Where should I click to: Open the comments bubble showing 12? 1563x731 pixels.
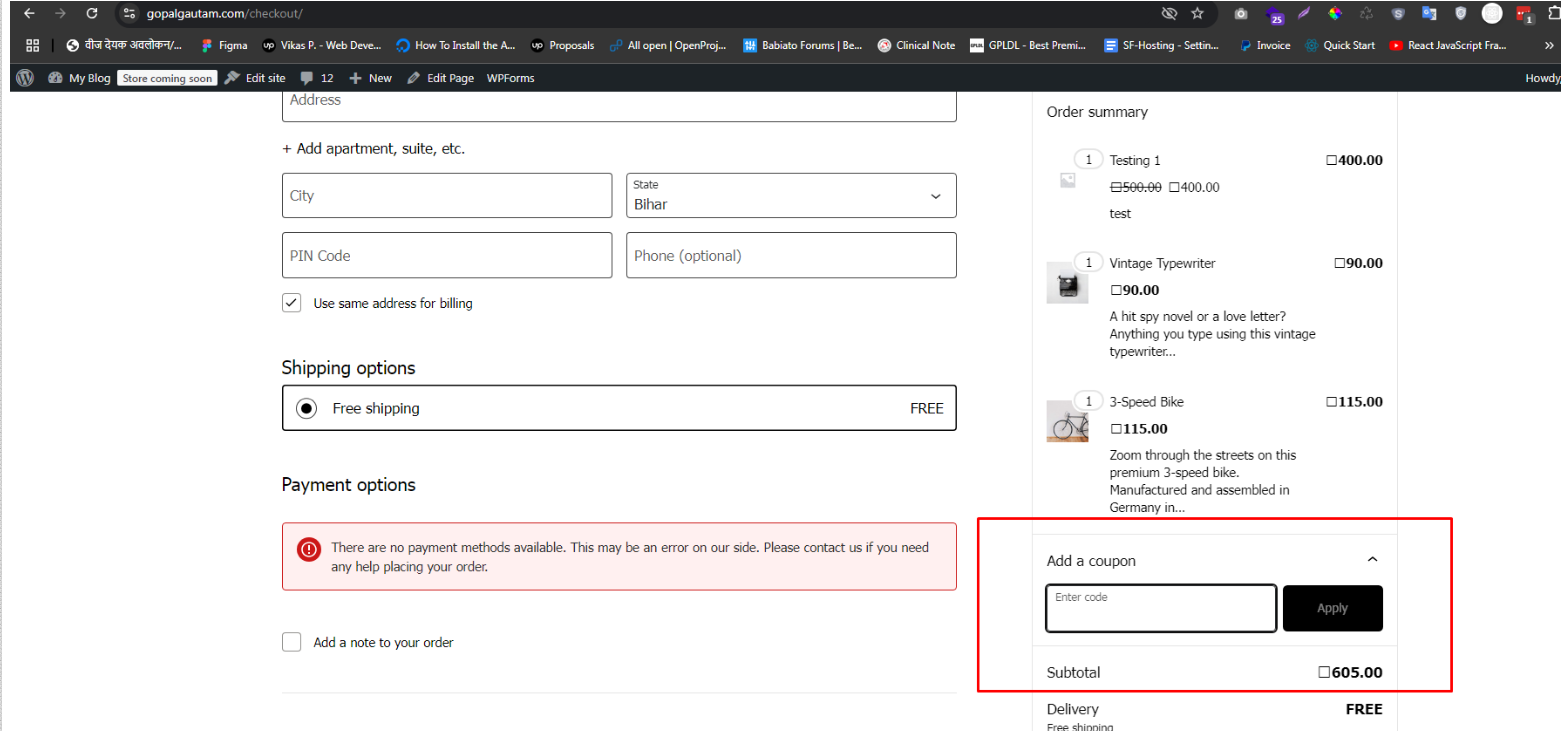point(316,78)
